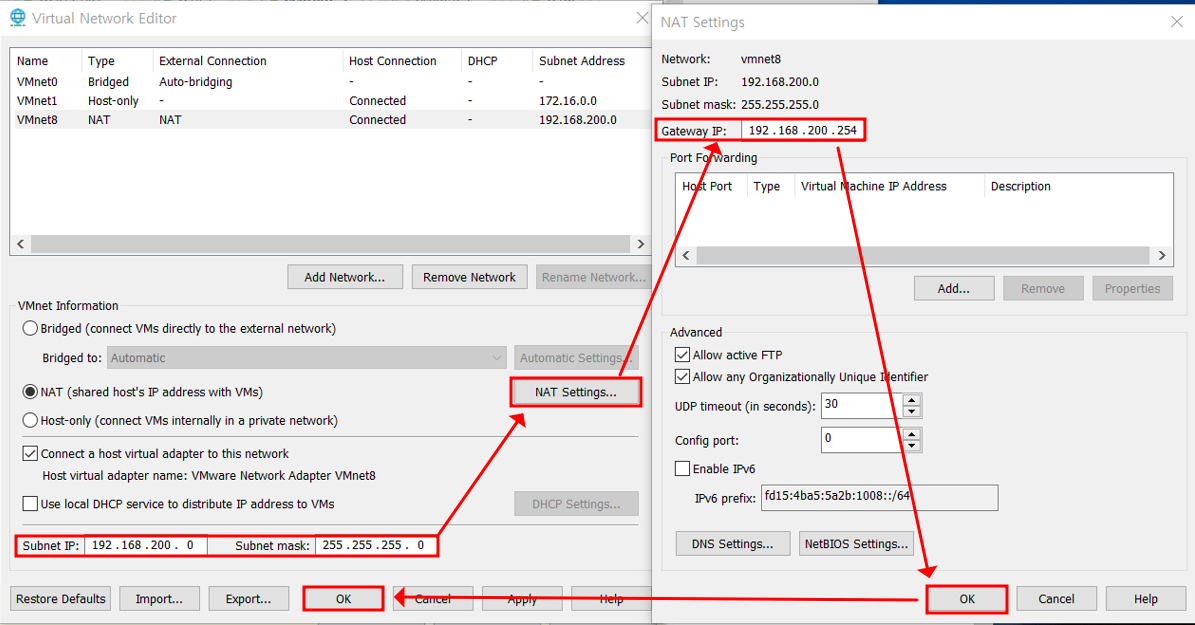
Task: Toggle Connect a host virtual adapter checkbox
Action: (x=30, y=454)
